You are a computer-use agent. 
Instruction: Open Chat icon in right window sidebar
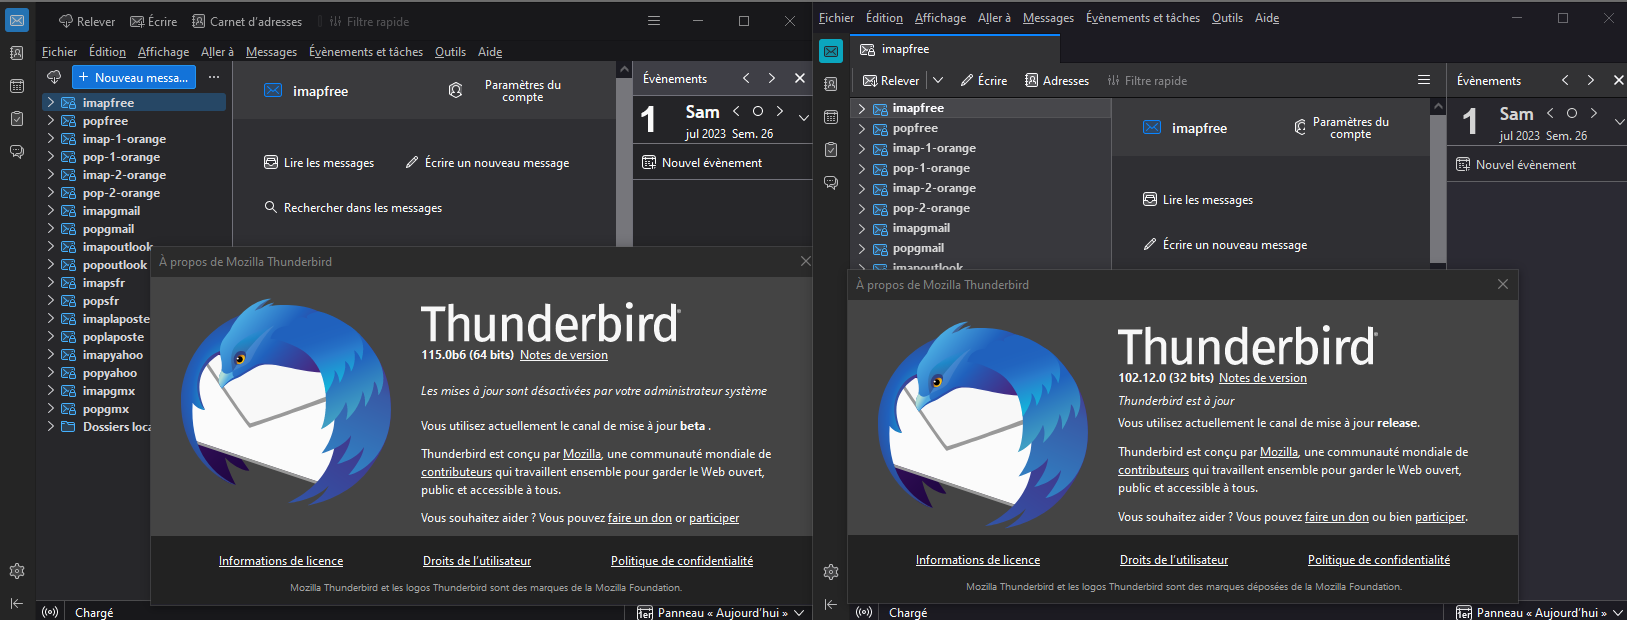[x=831, y=183]
